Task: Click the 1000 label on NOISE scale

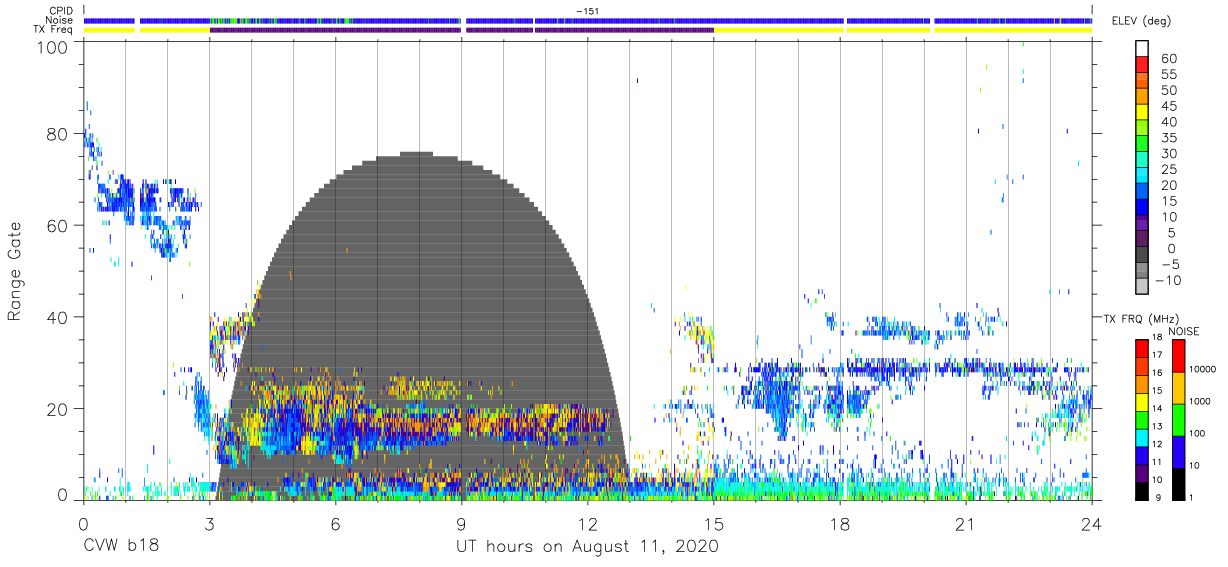Action: coord(1201,401)
